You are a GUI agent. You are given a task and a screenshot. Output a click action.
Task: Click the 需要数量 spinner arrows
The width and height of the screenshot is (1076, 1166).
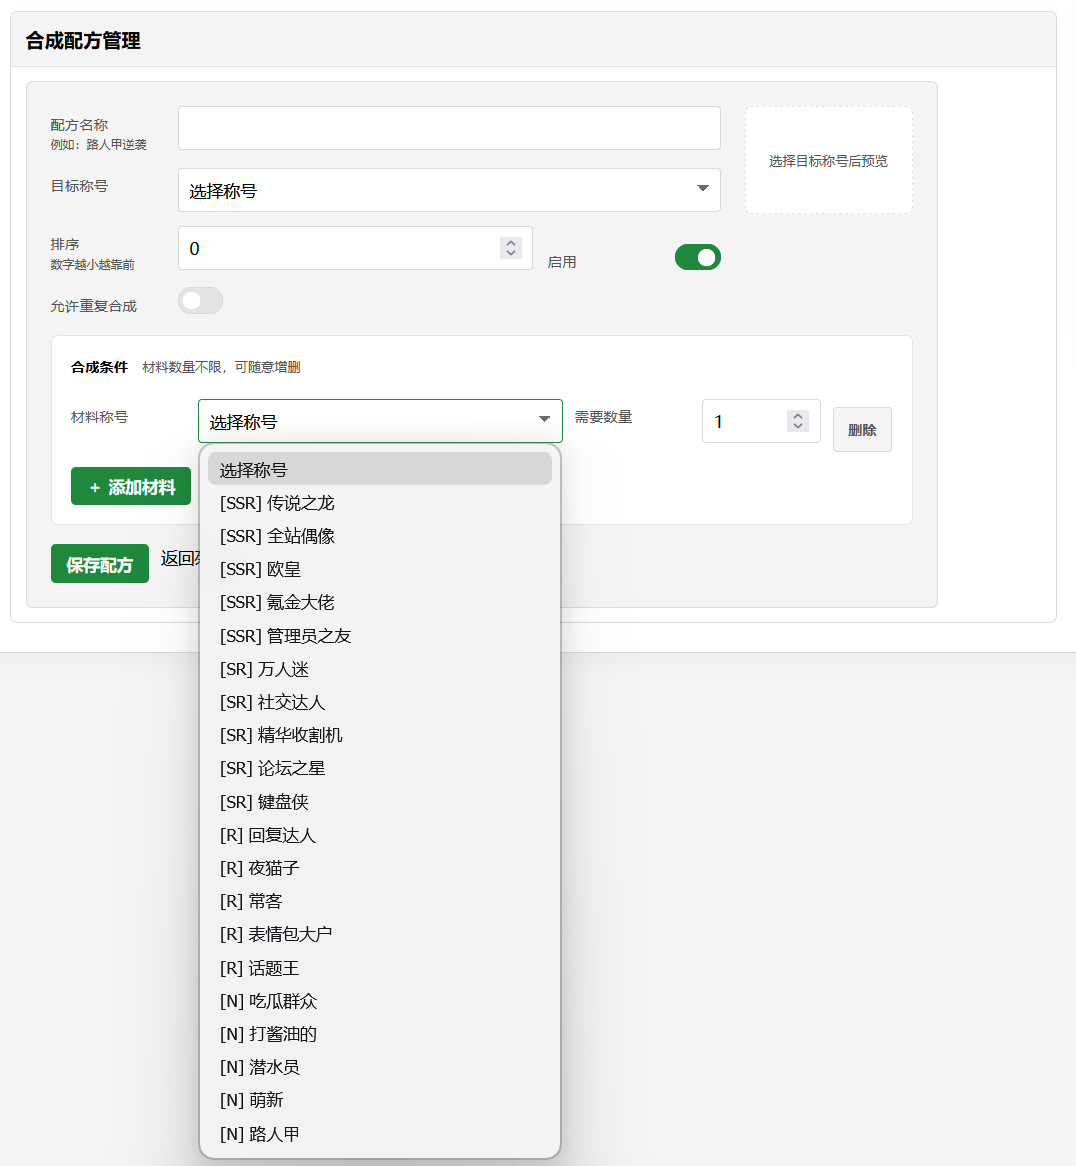[x=798, y=421]
